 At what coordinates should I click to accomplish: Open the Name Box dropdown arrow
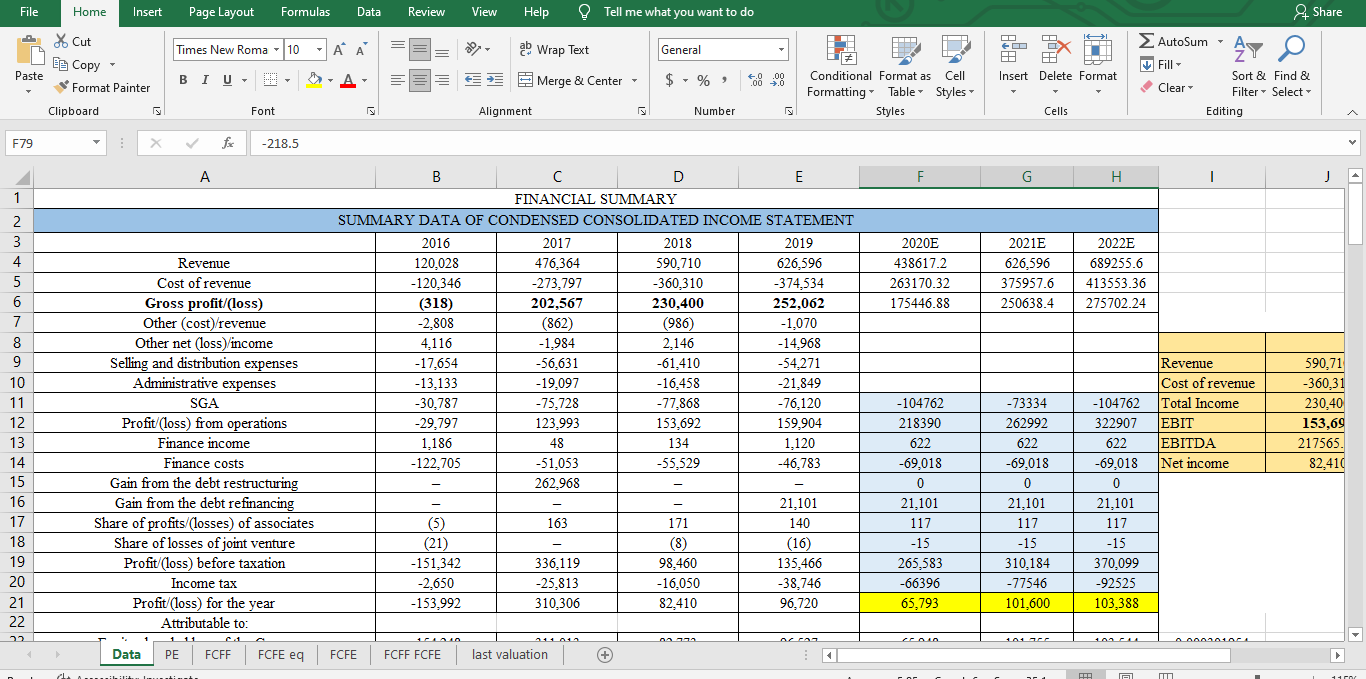click(96, 143)
